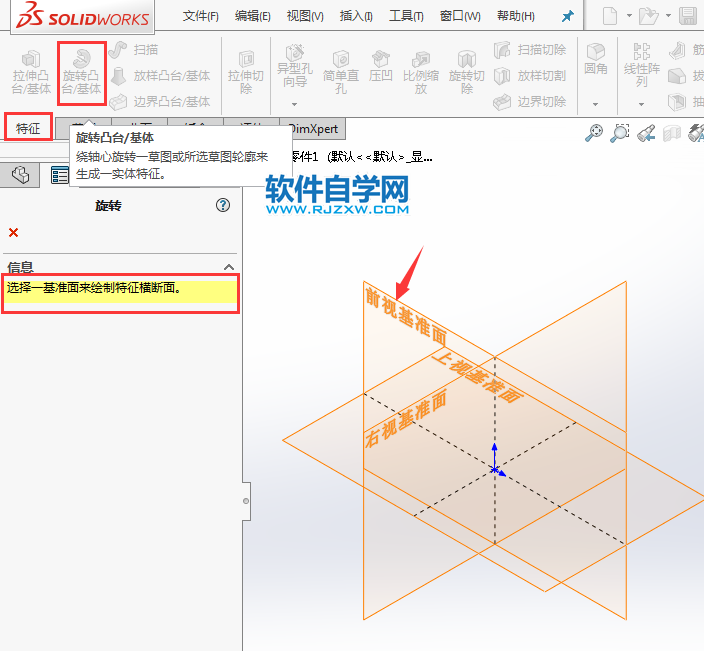Select the 上视基准面 plane label

477,377
